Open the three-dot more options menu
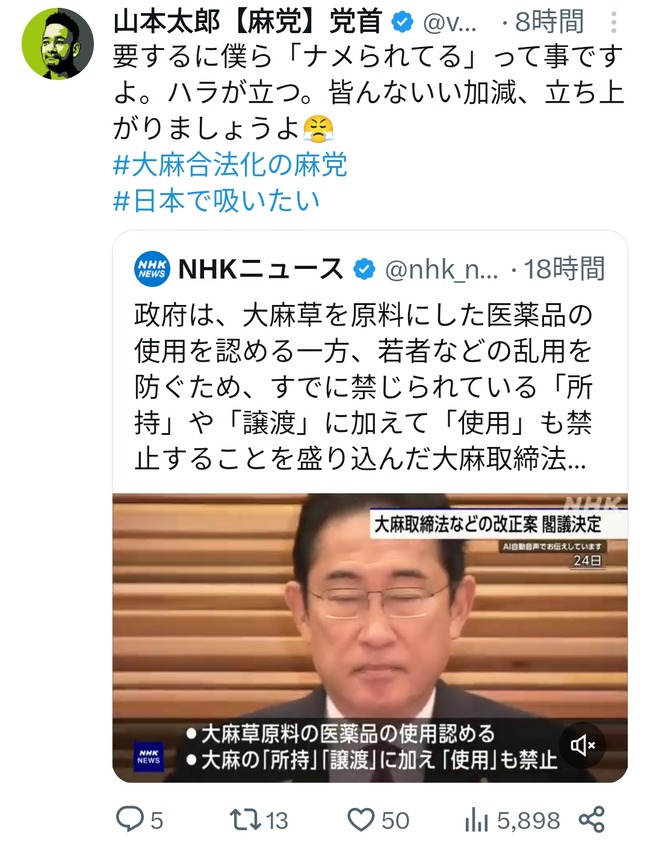Viewport: 650px width, 844px height. coord(613,23)
